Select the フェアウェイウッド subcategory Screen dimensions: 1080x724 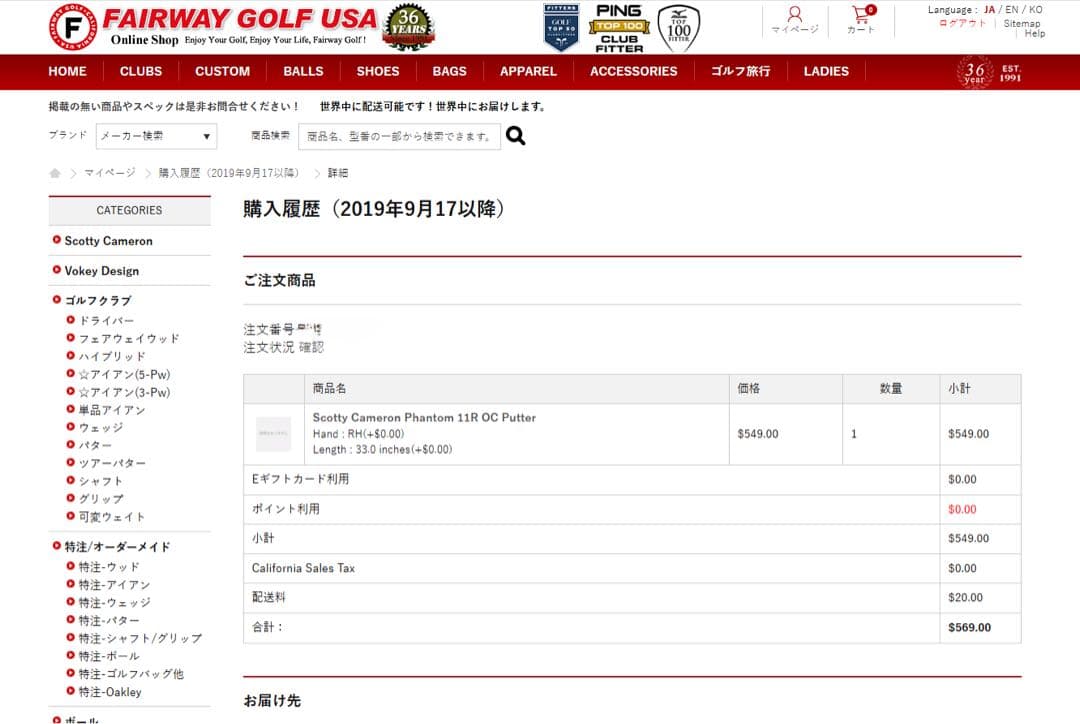(129, 338)
